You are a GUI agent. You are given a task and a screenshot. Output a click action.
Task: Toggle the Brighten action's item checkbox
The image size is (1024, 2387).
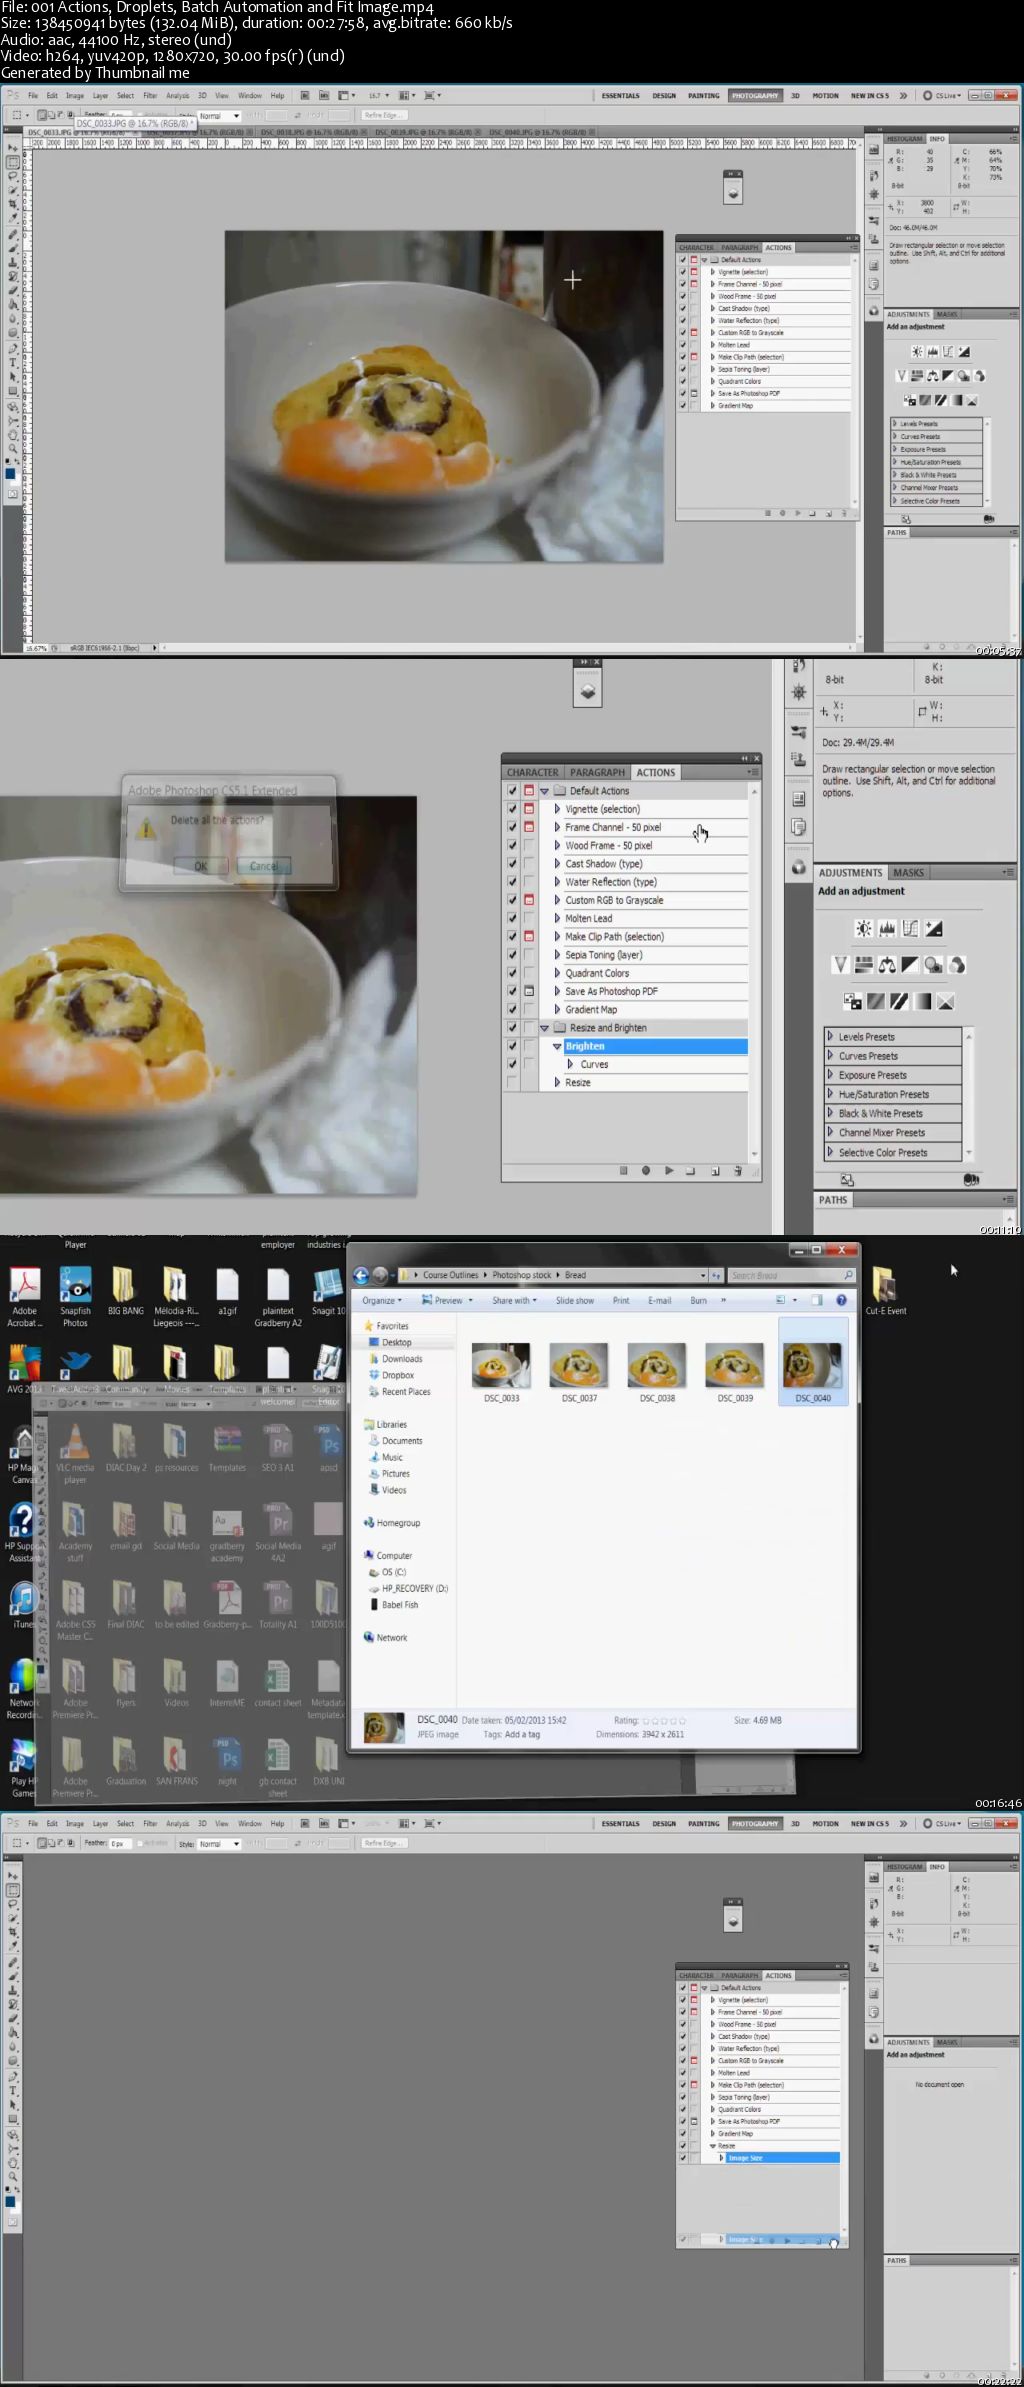(x=512, y=1046)
